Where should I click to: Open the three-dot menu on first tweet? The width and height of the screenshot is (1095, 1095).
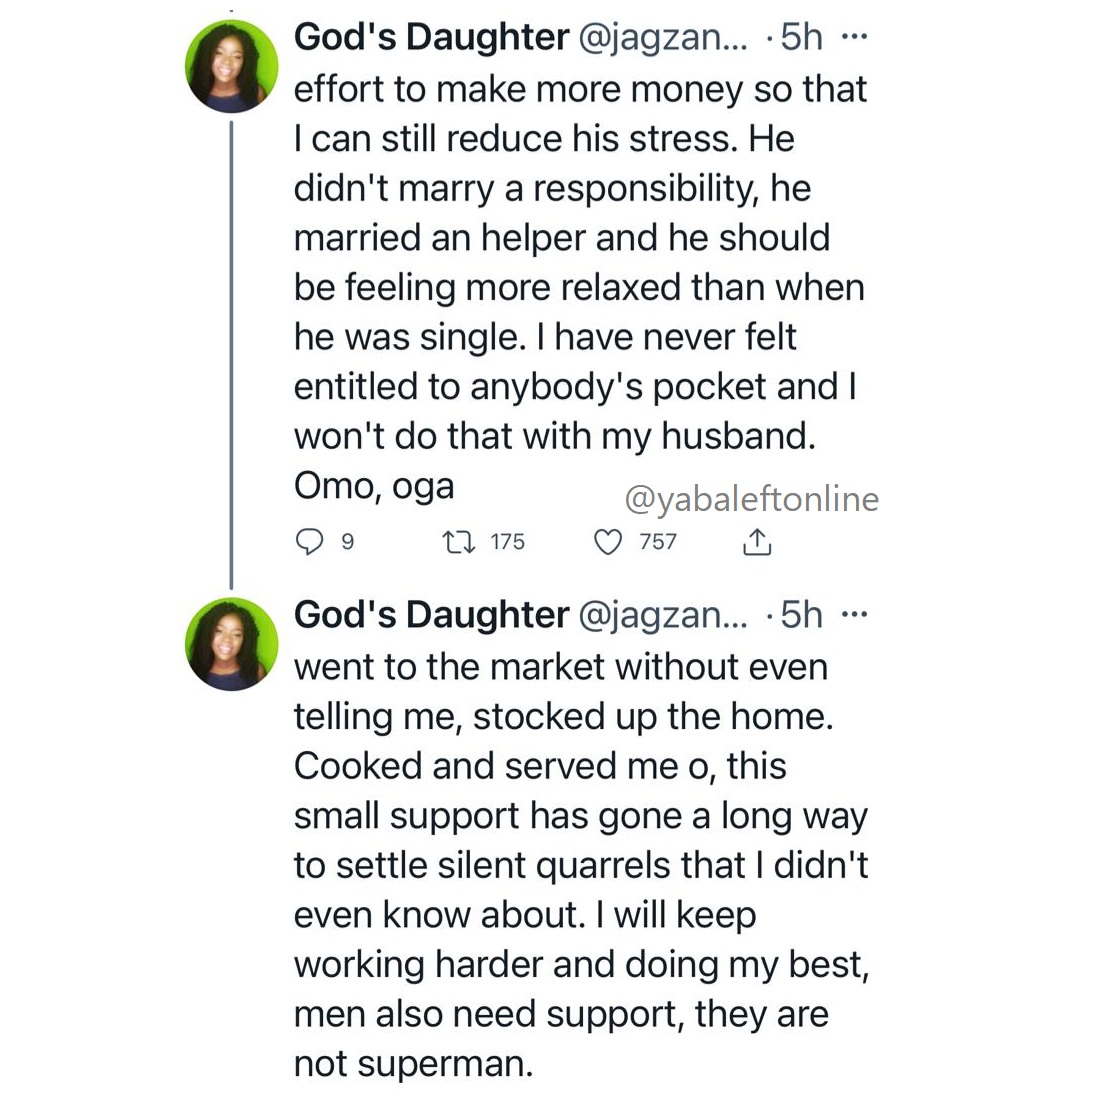point(854,36)
